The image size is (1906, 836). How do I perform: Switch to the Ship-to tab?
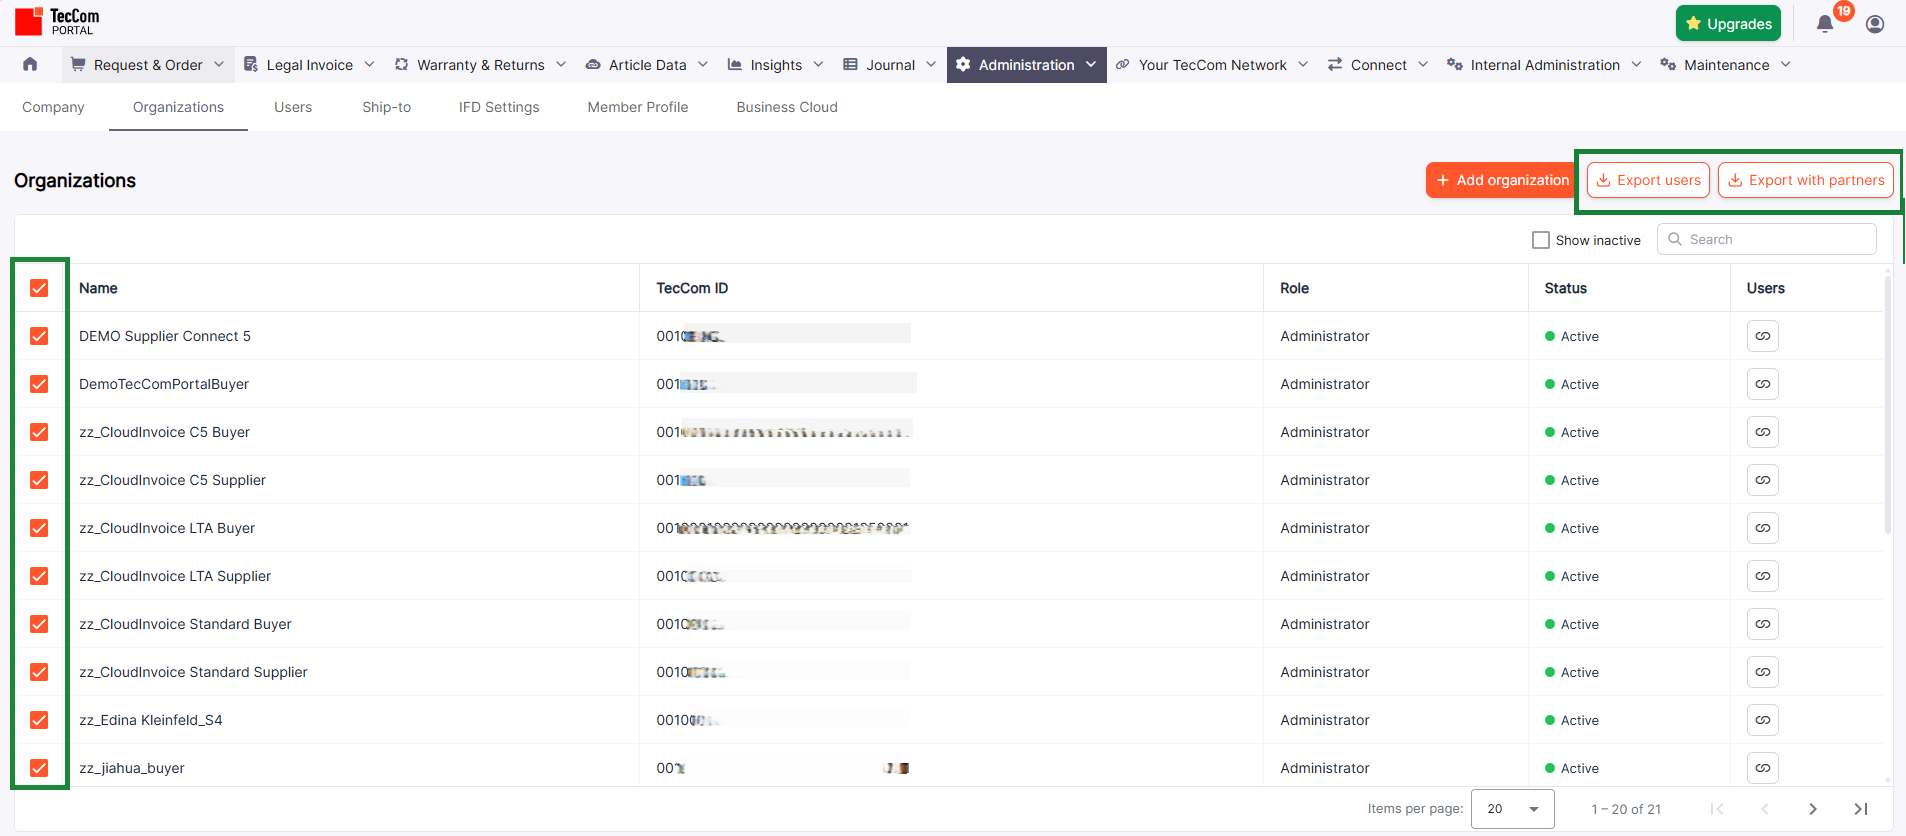386,107
